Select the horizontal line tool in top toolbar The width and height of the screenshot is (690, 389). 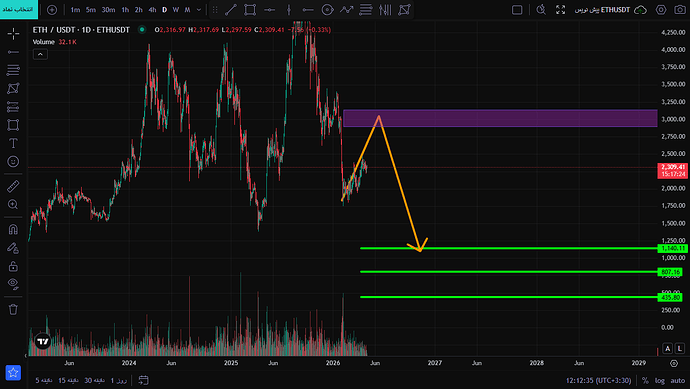click(269, 10)
